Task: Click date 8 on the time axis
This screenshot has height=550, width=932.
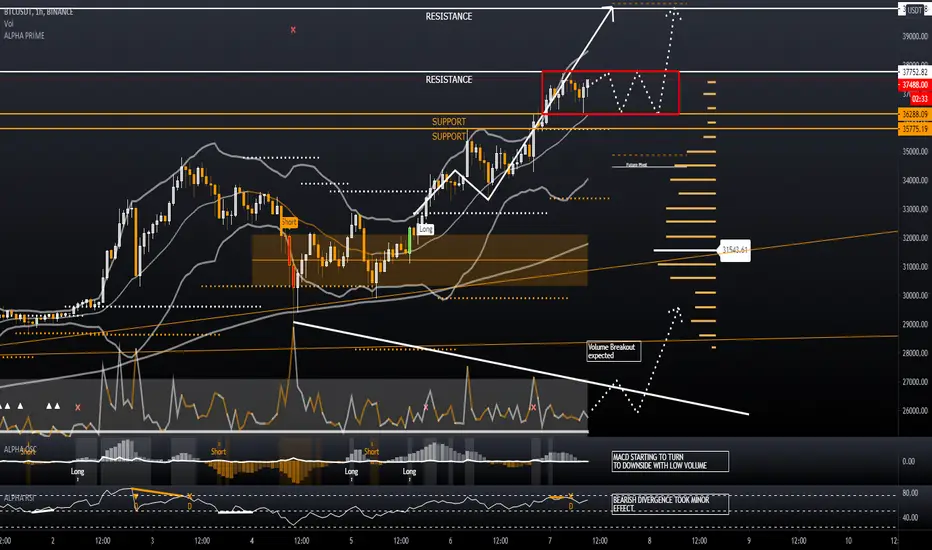Action: pyautogui.click(x=649, y=541)
